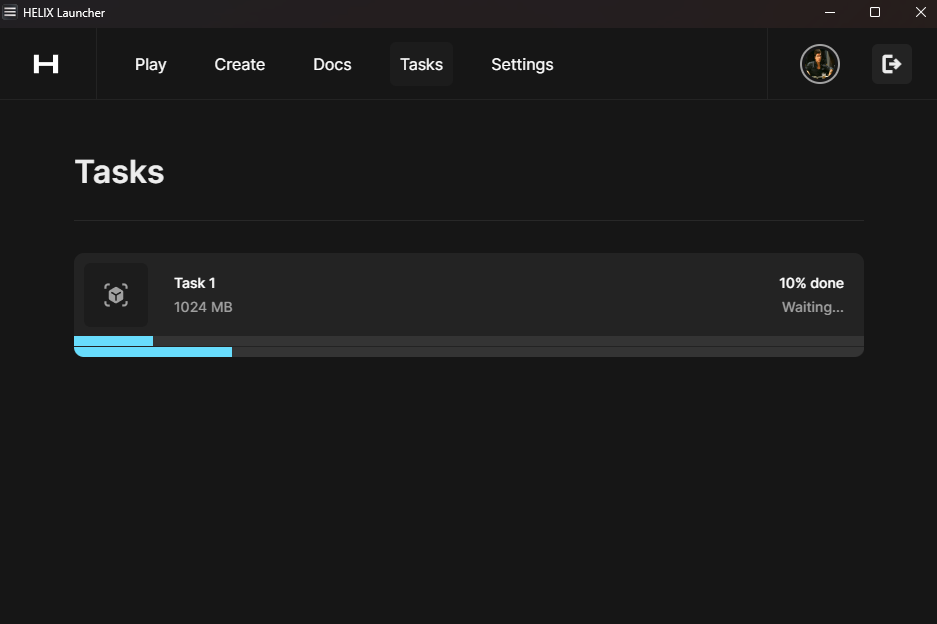Click the "Waiting..." status text
The height and width of the screenshot is (624, 937).
pos(812,307)
